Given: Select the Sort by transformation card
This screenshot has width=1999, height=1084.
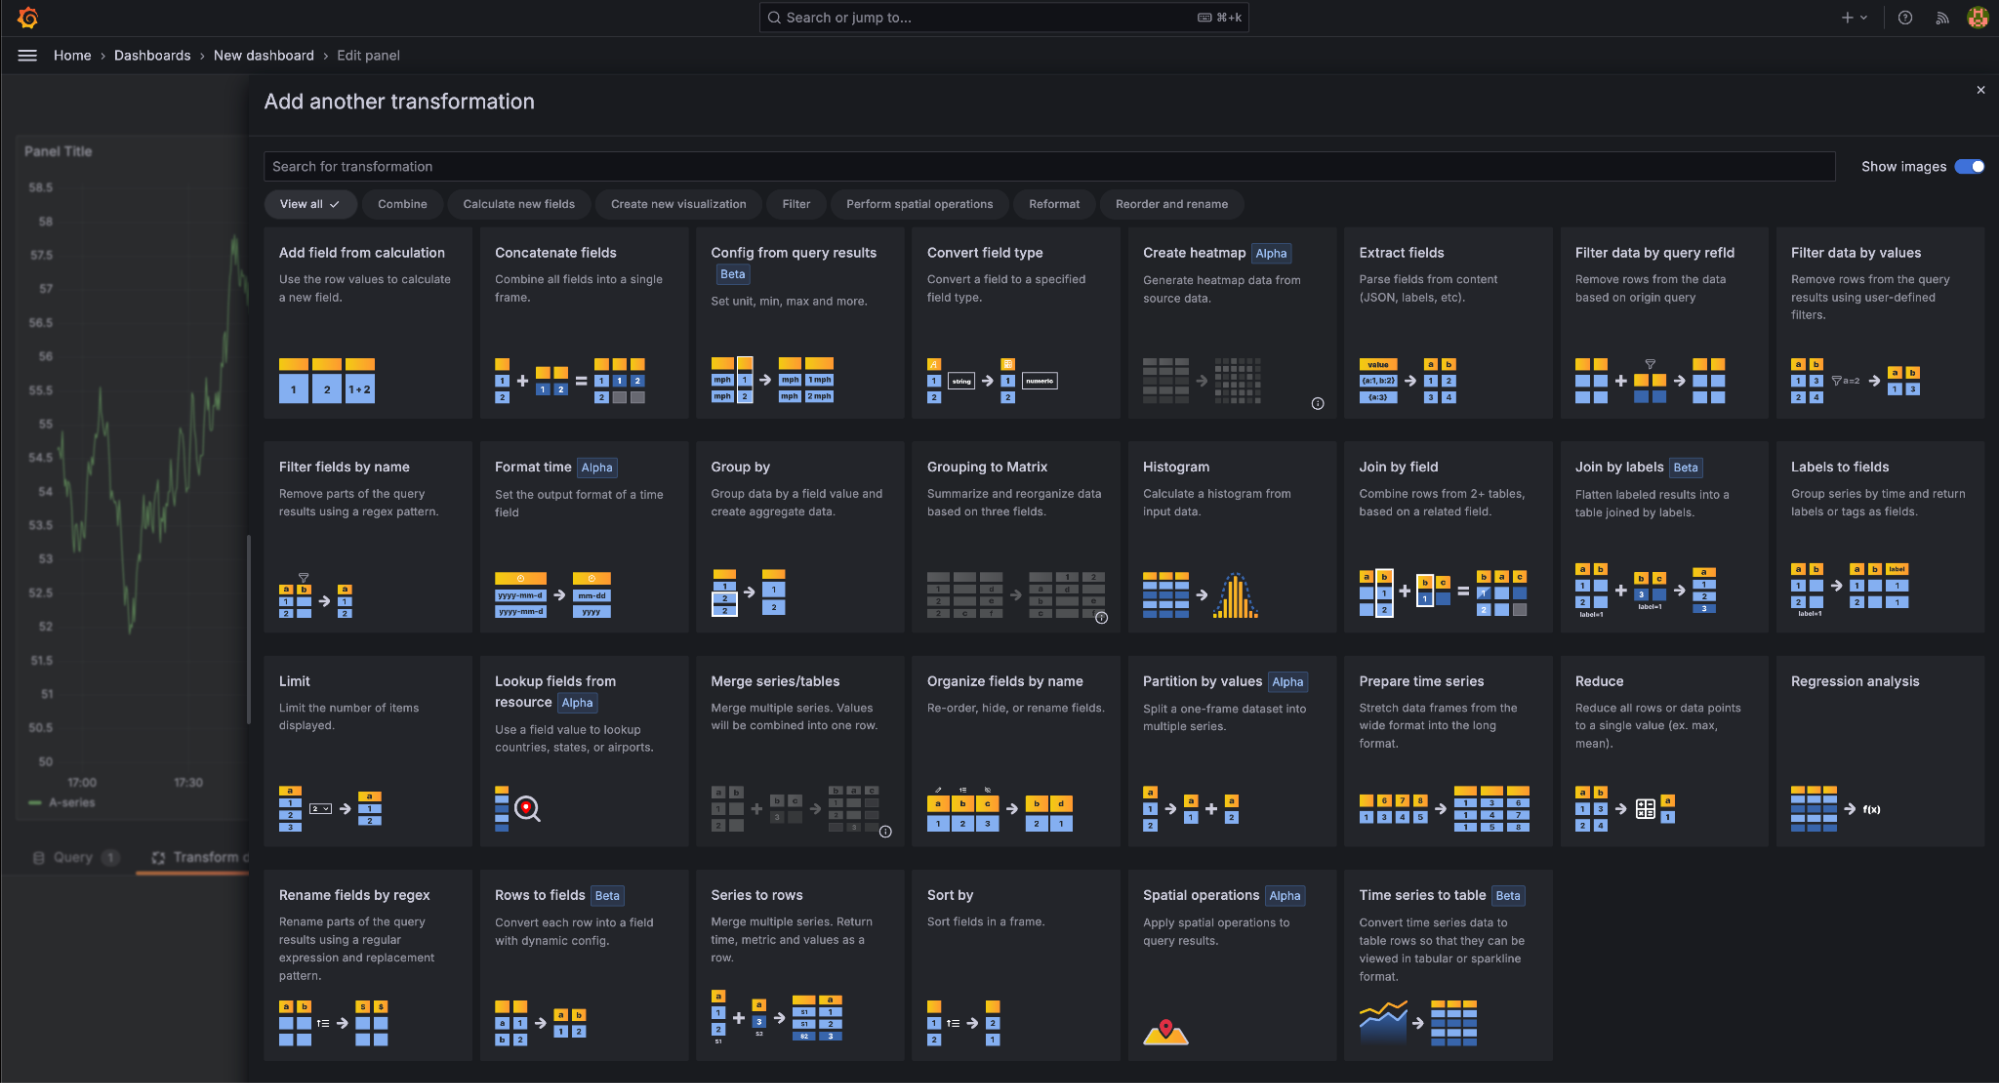Looking at the screenshot, I should point(1015,964).
